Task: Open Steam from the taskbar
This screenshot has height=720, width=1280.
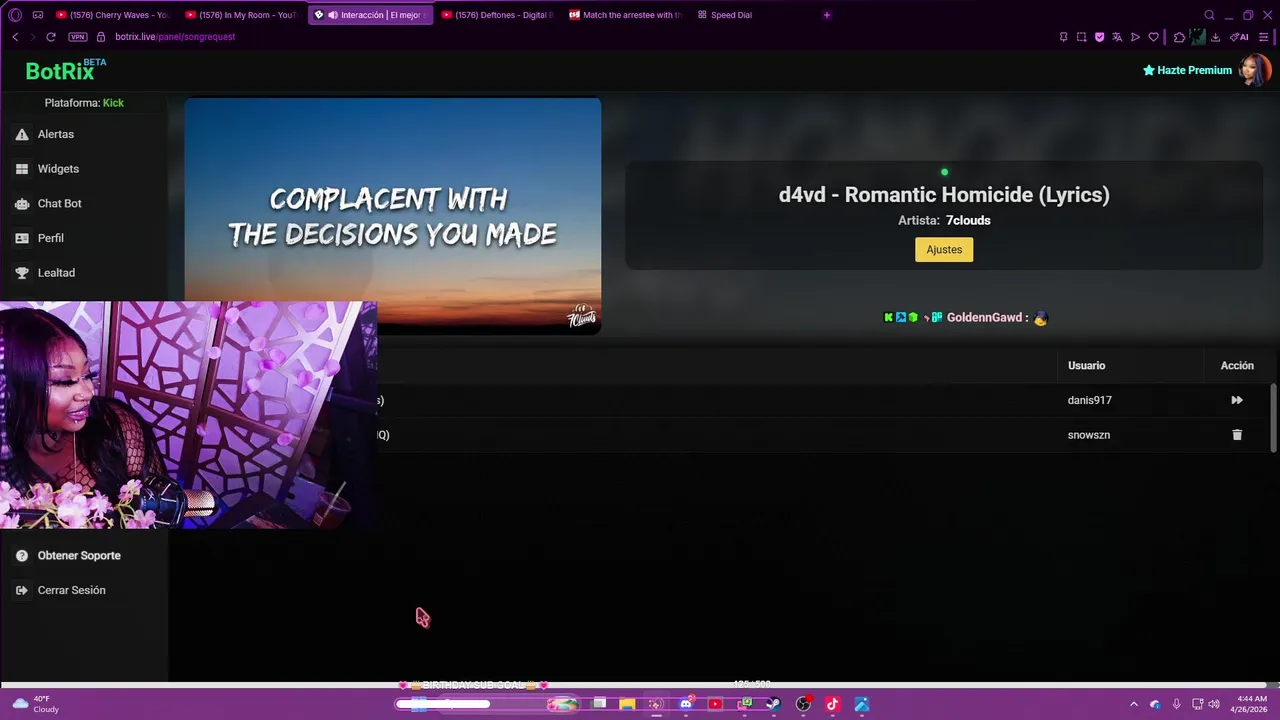Action: pos(773,704)
